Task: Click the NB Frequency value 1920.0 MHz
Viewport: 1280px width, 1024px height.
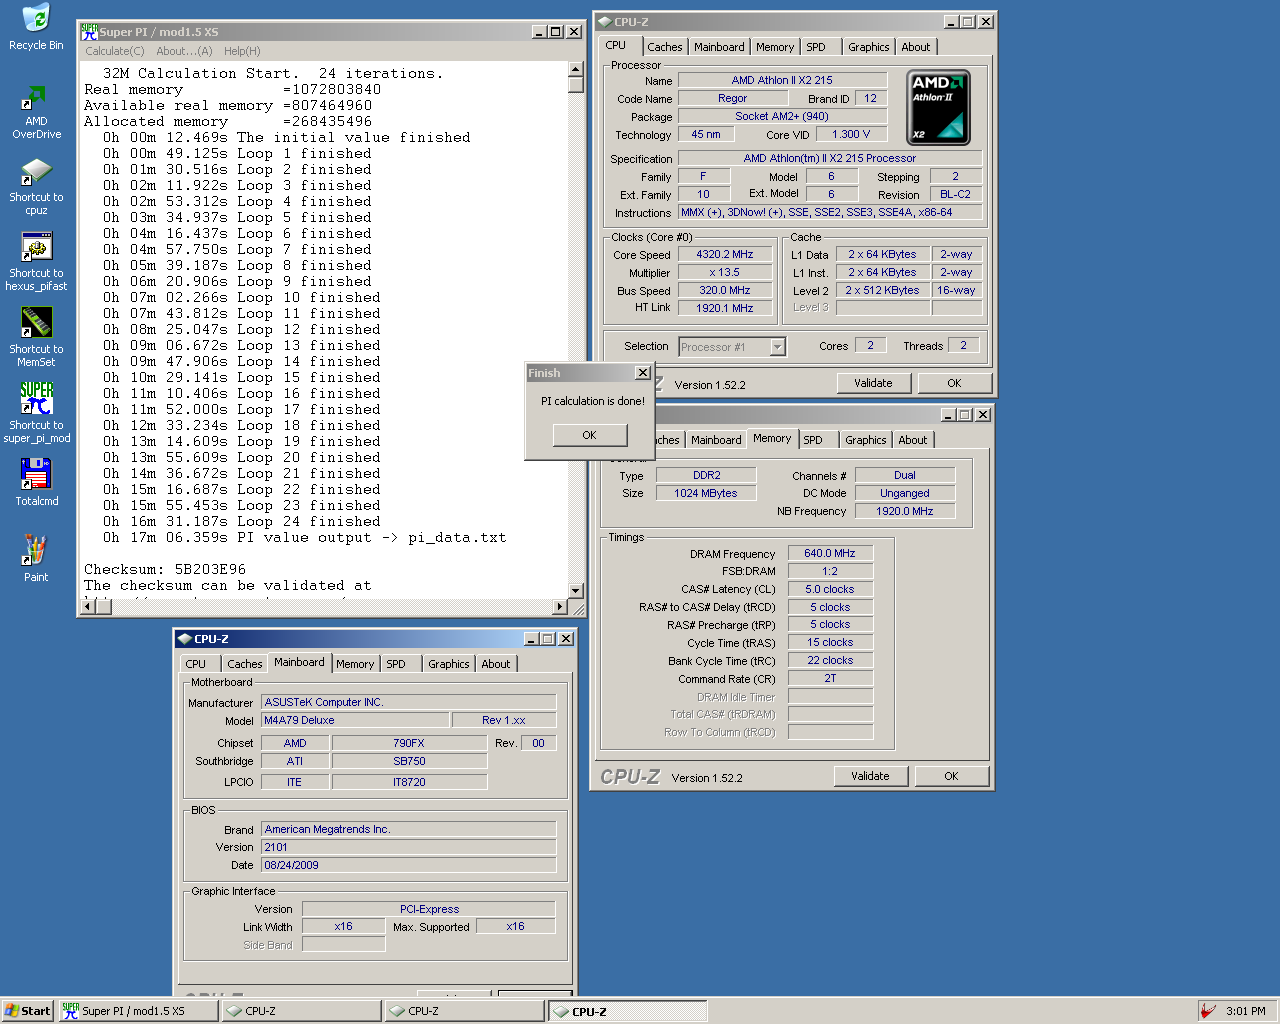Action: tap(905, 511)
